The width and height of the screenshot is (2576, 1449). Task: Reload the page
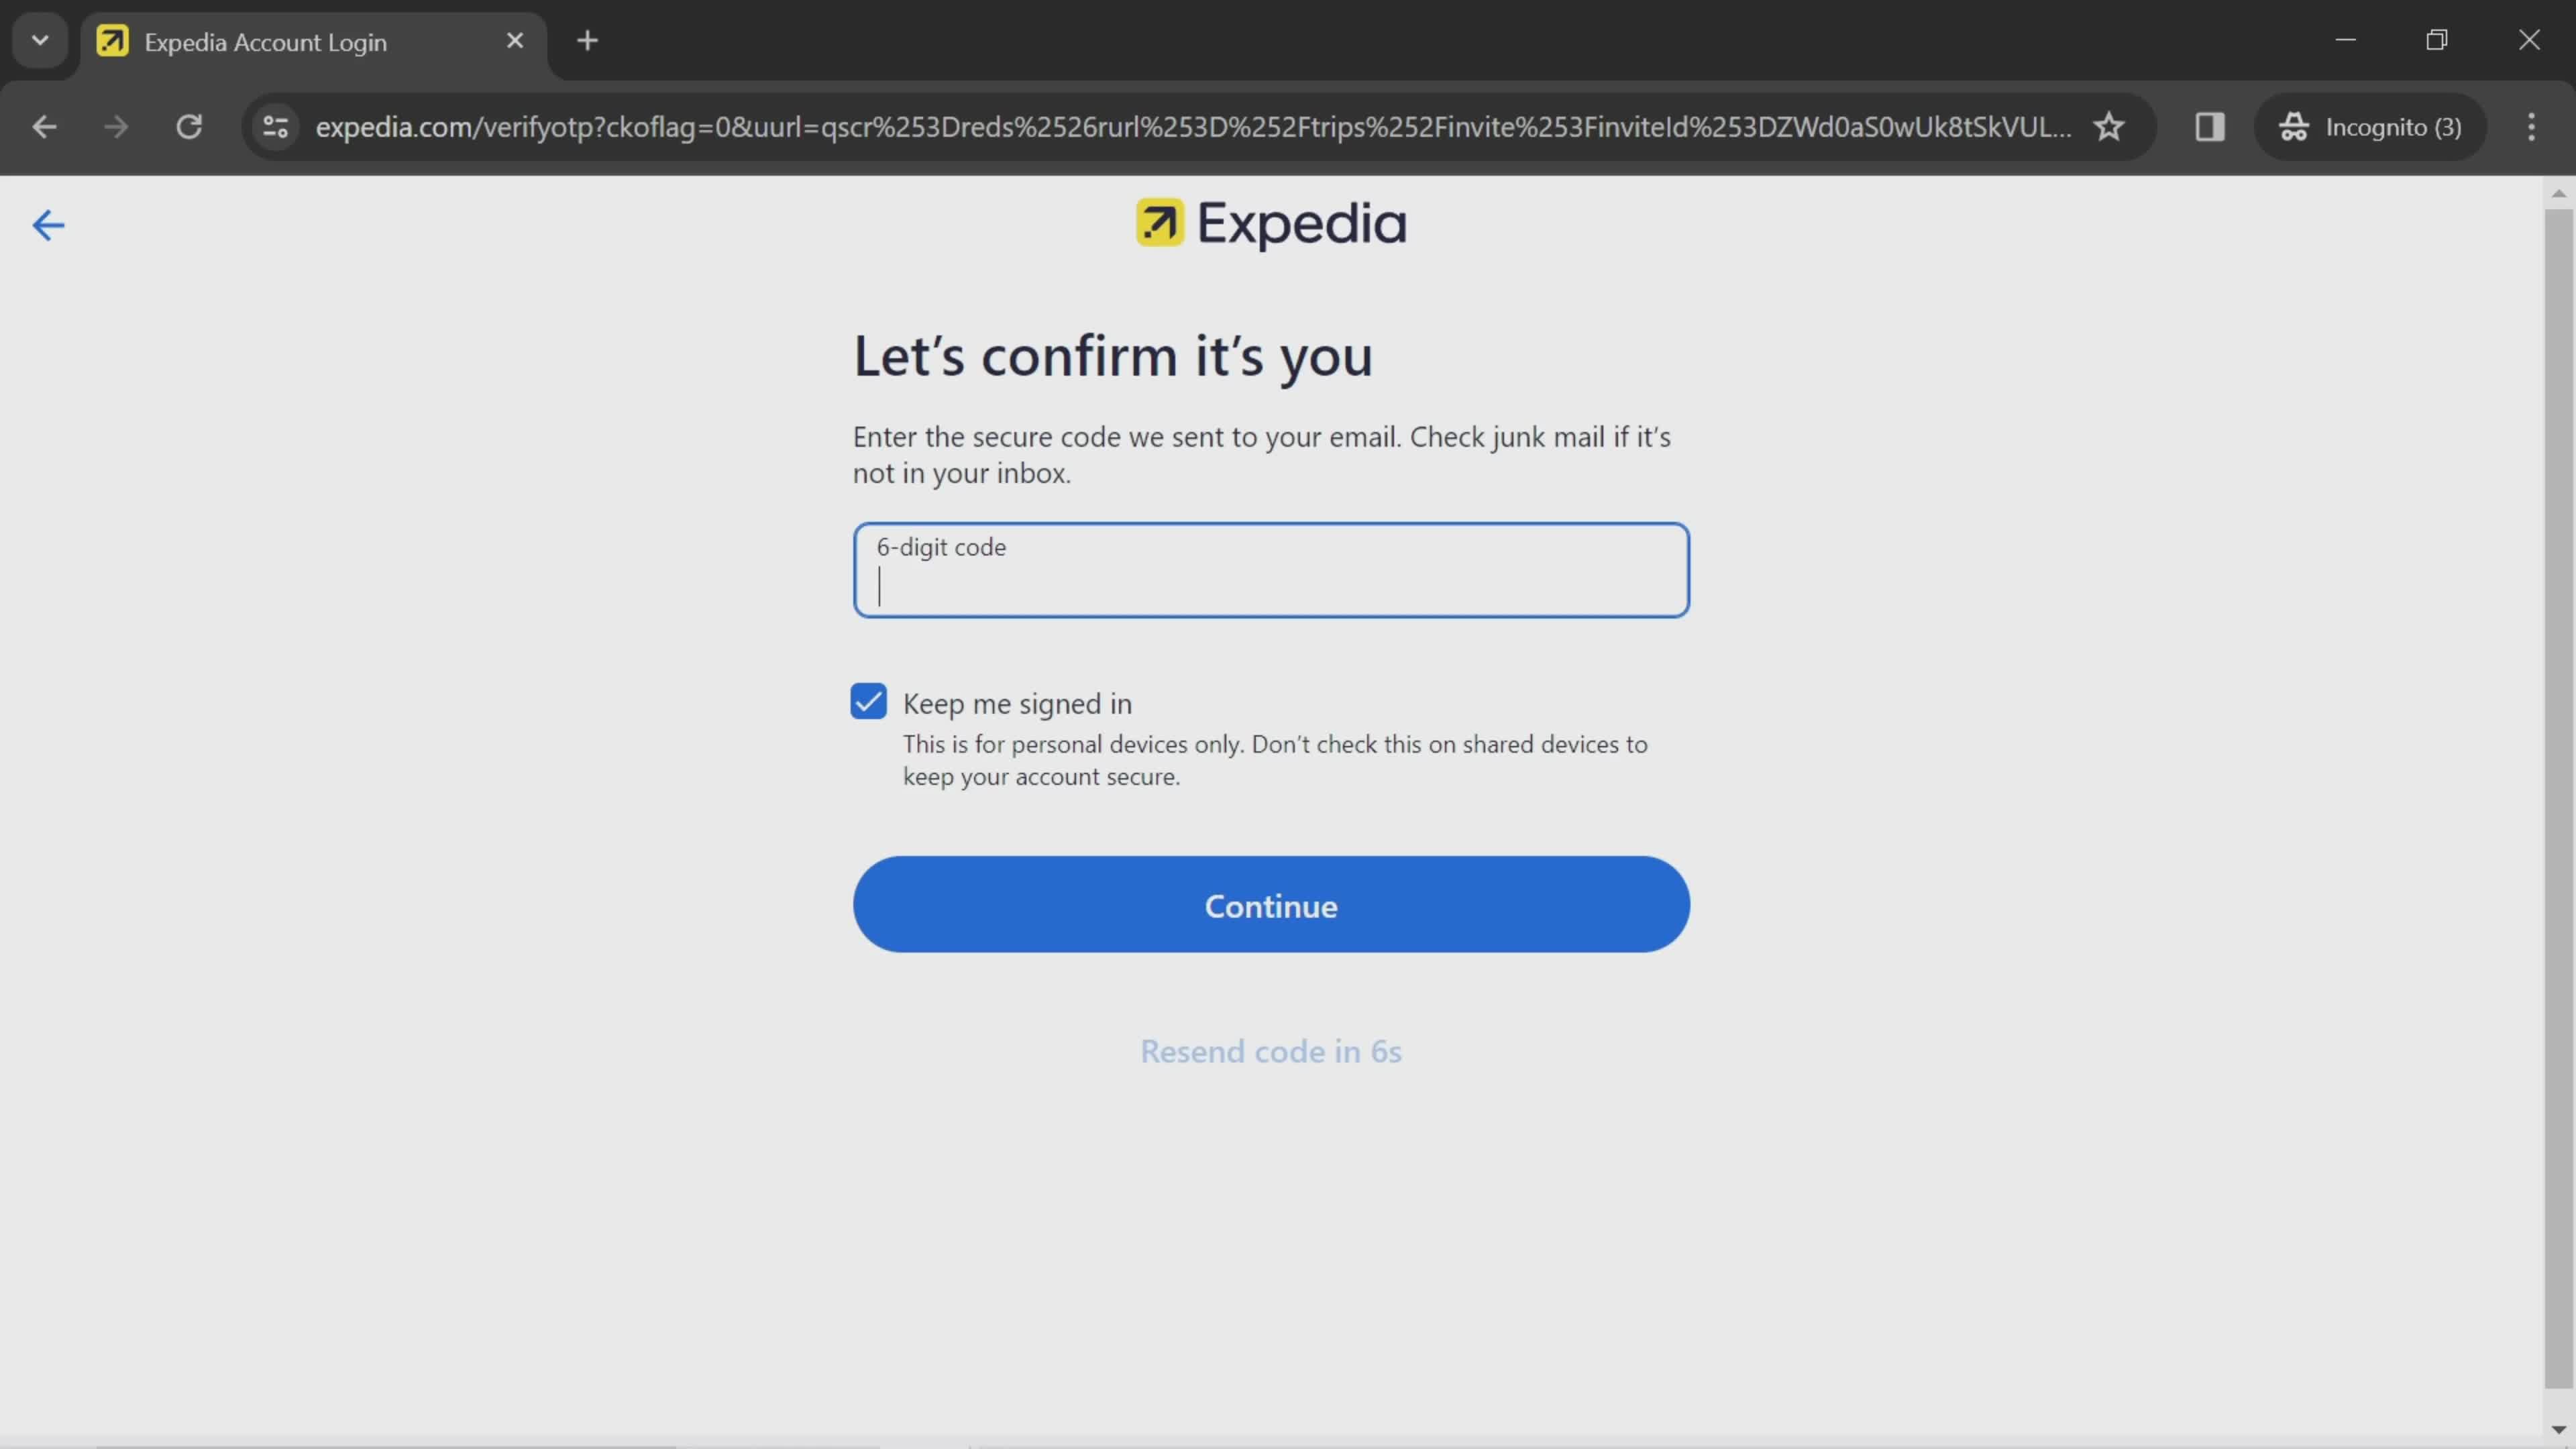point(189,127)
